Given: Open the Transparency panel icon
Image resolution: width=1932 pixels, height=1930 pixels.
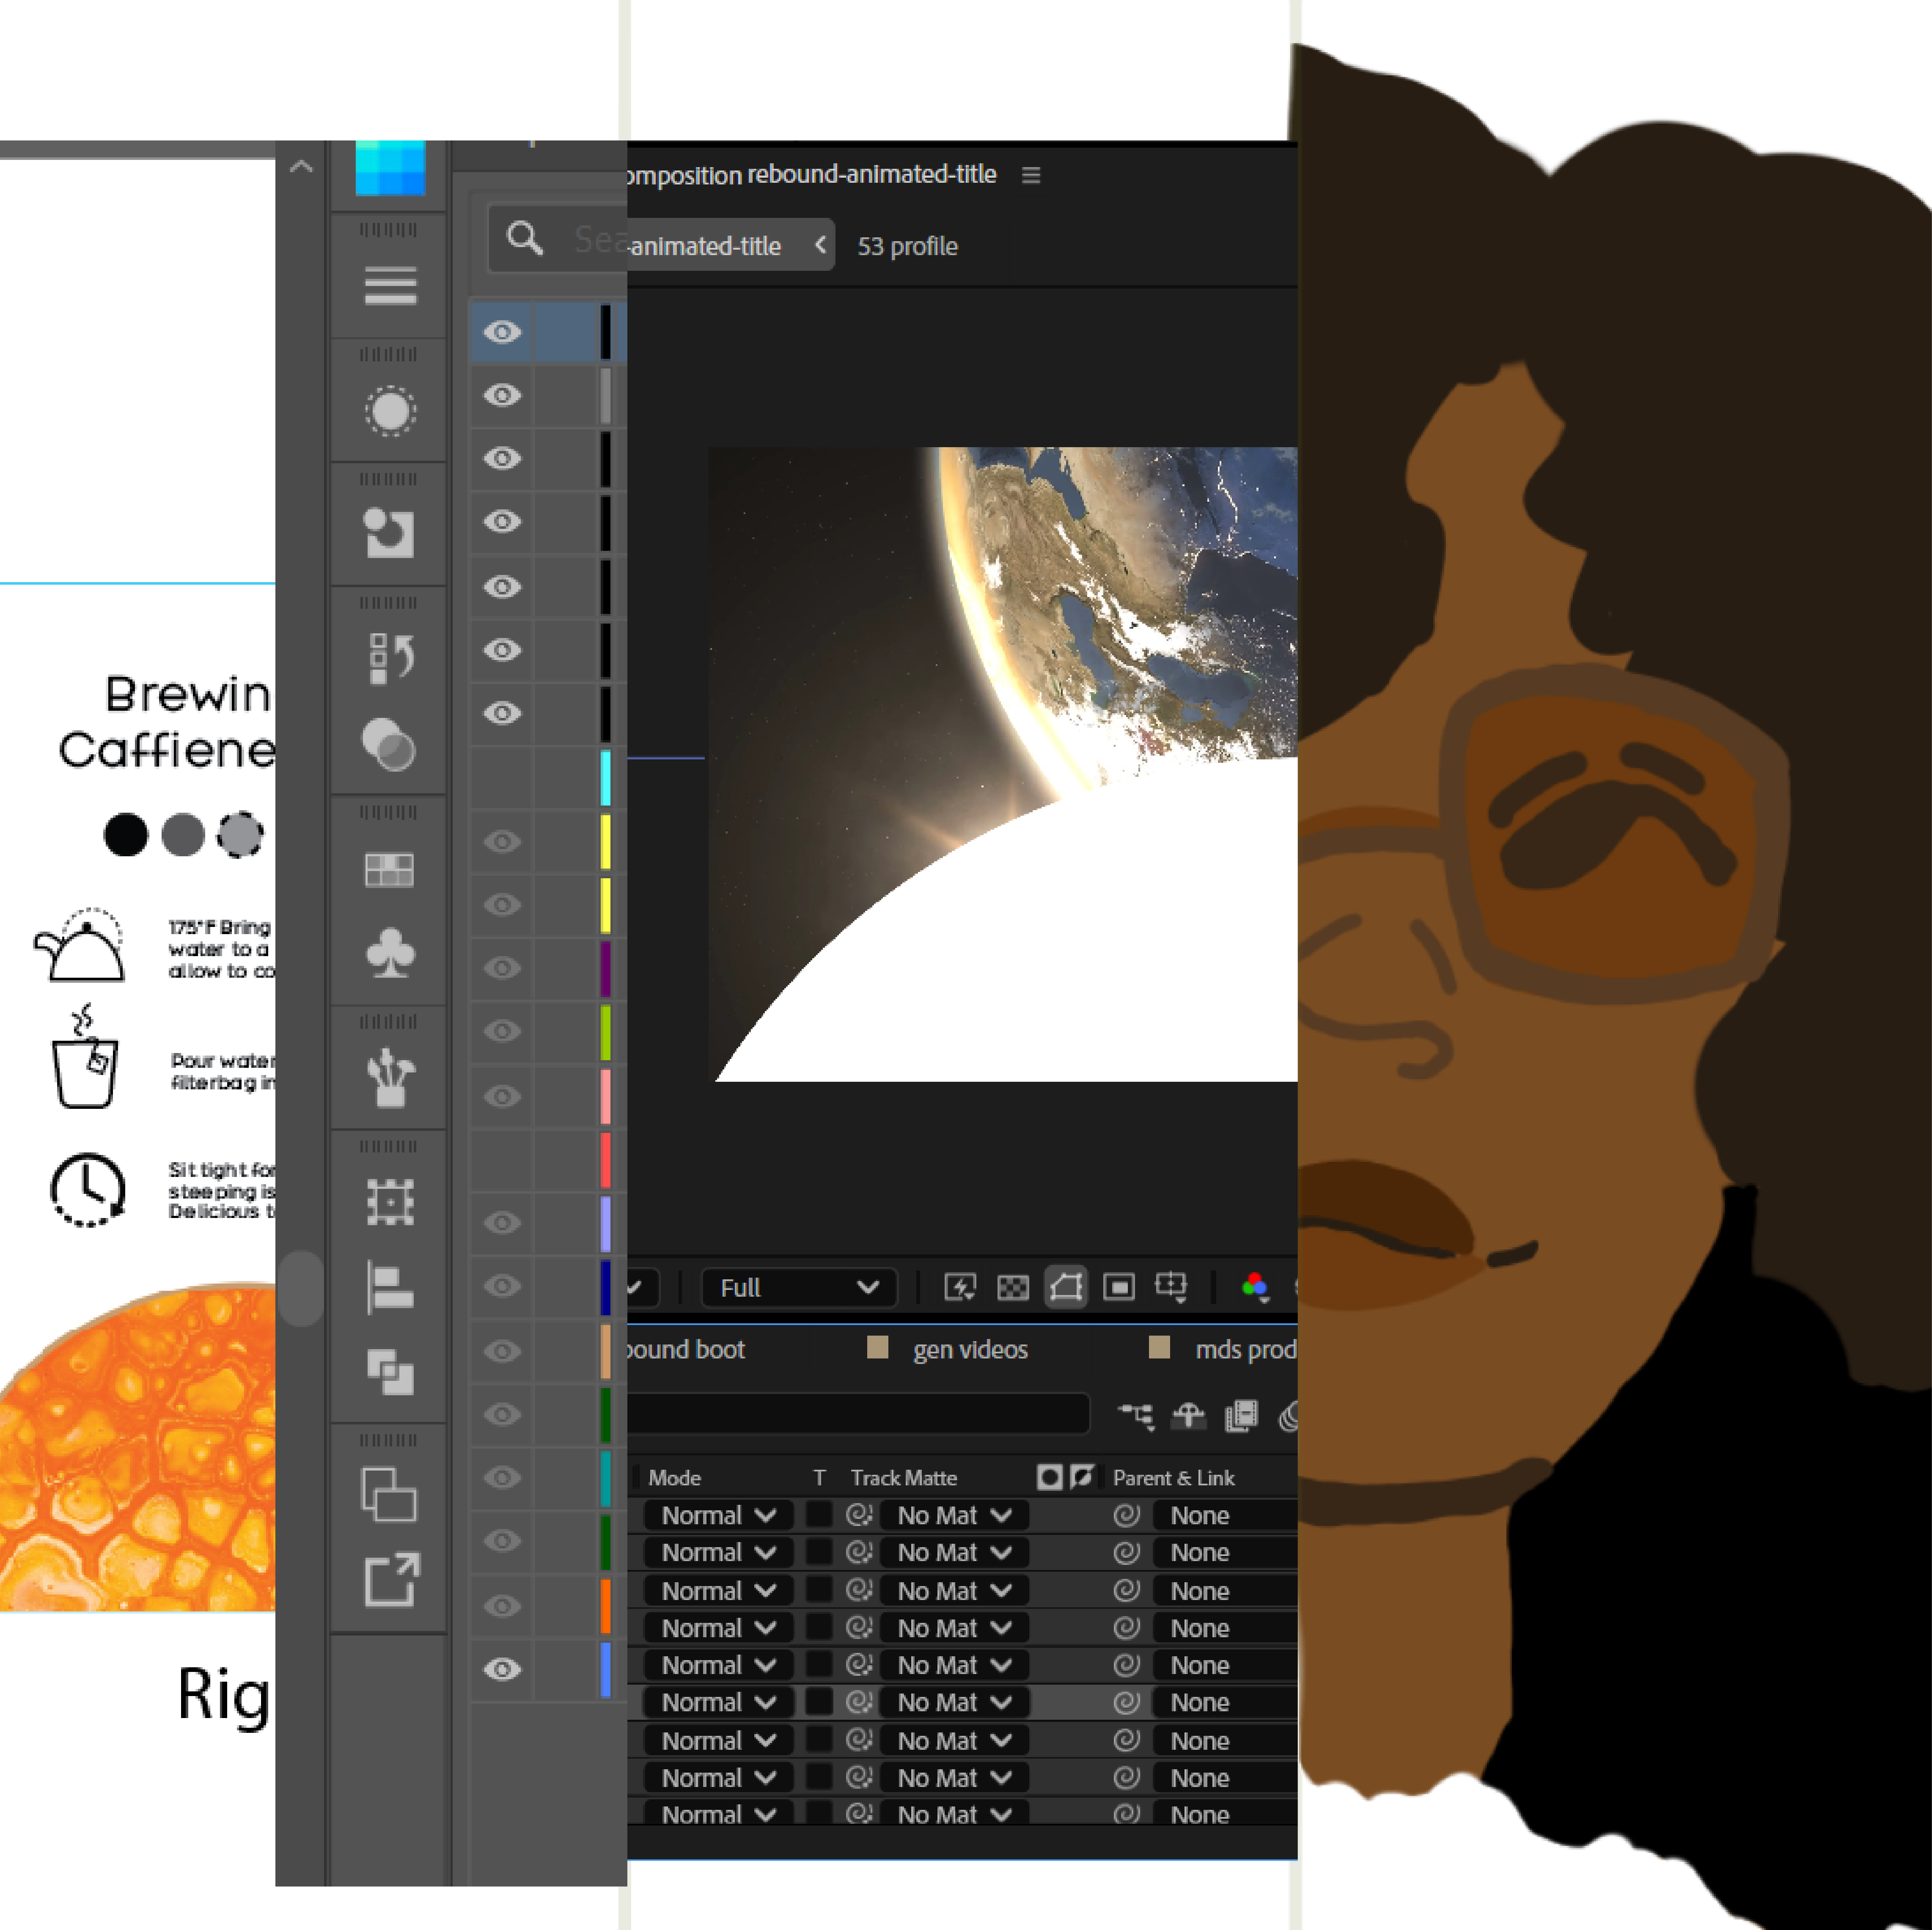Looking at the screenshot, I should [x=390, y=744].
